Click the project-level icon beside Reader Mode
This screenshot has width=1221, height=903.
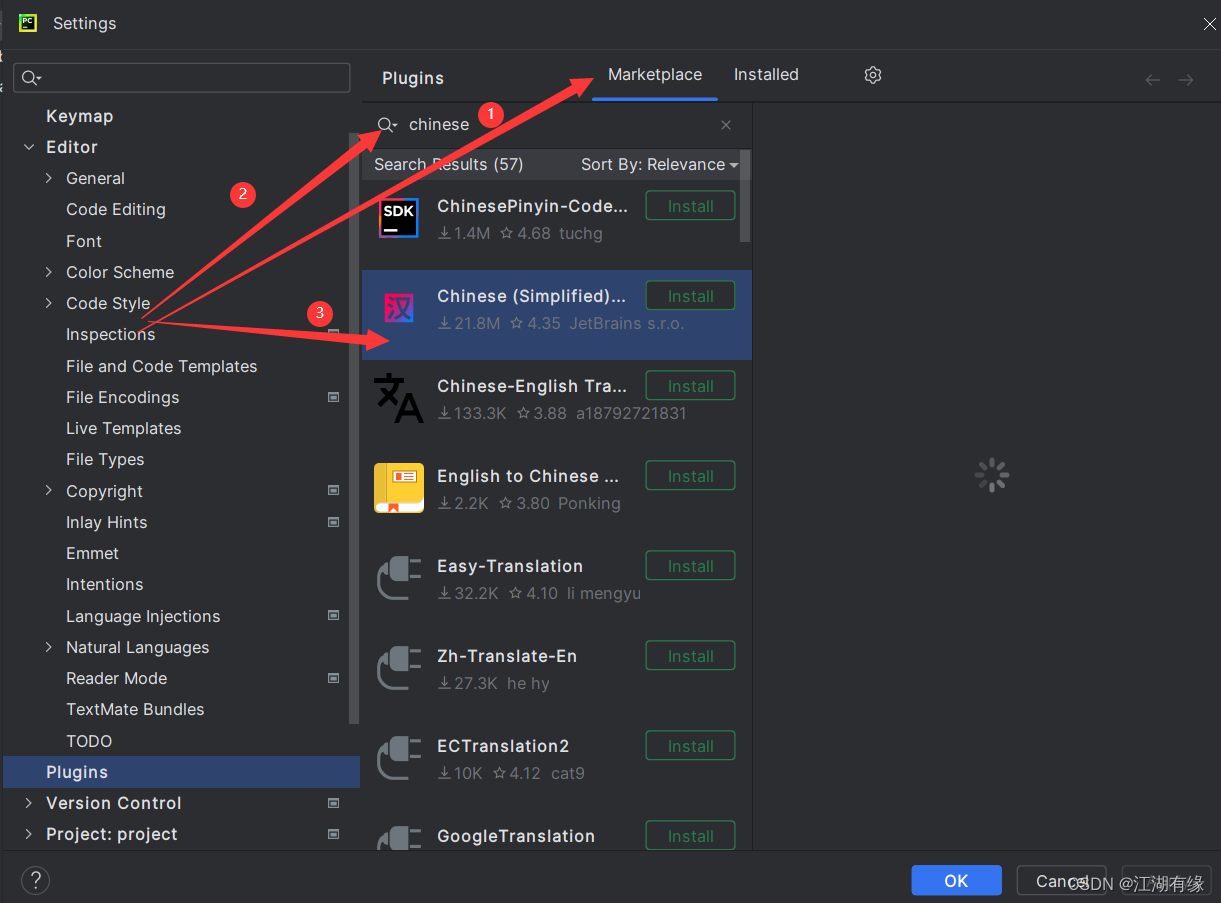[x=334, y=678]
